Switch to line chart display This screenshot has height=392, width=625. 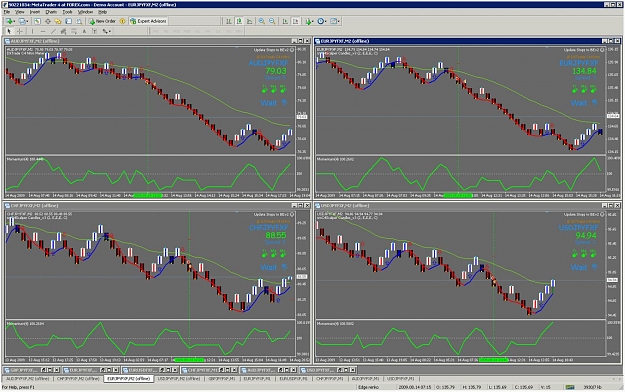(250, 21)
